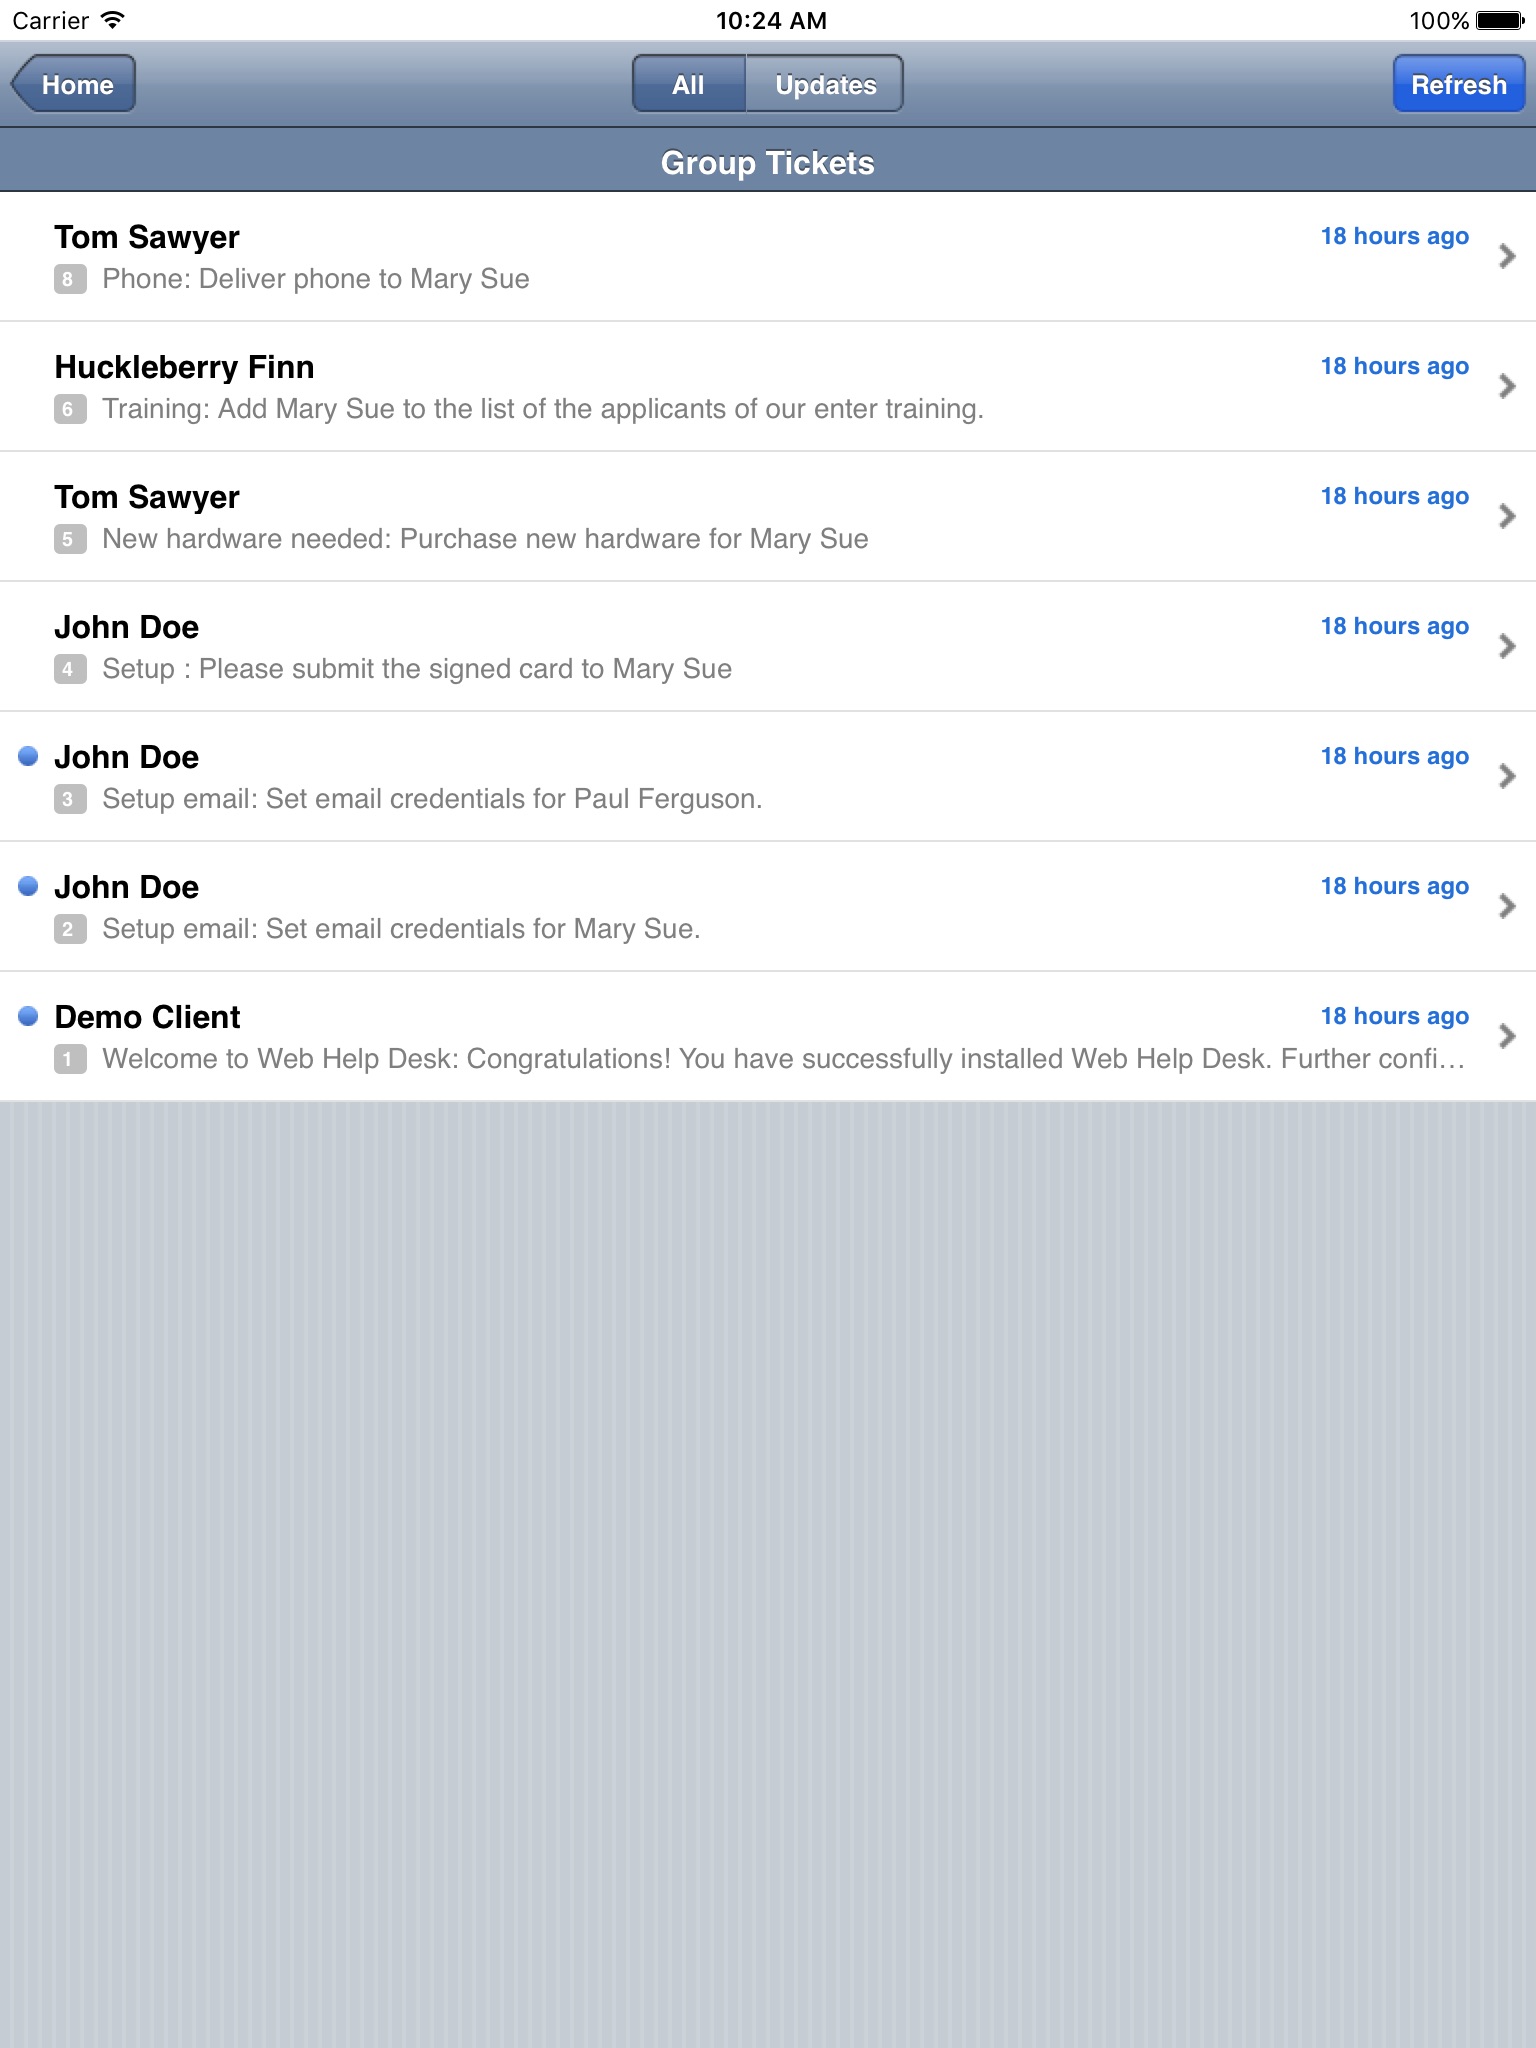This screenshot has width=1536, height=2048.
Task: Open the new hardware needed ticket
Action: (484, 538)
